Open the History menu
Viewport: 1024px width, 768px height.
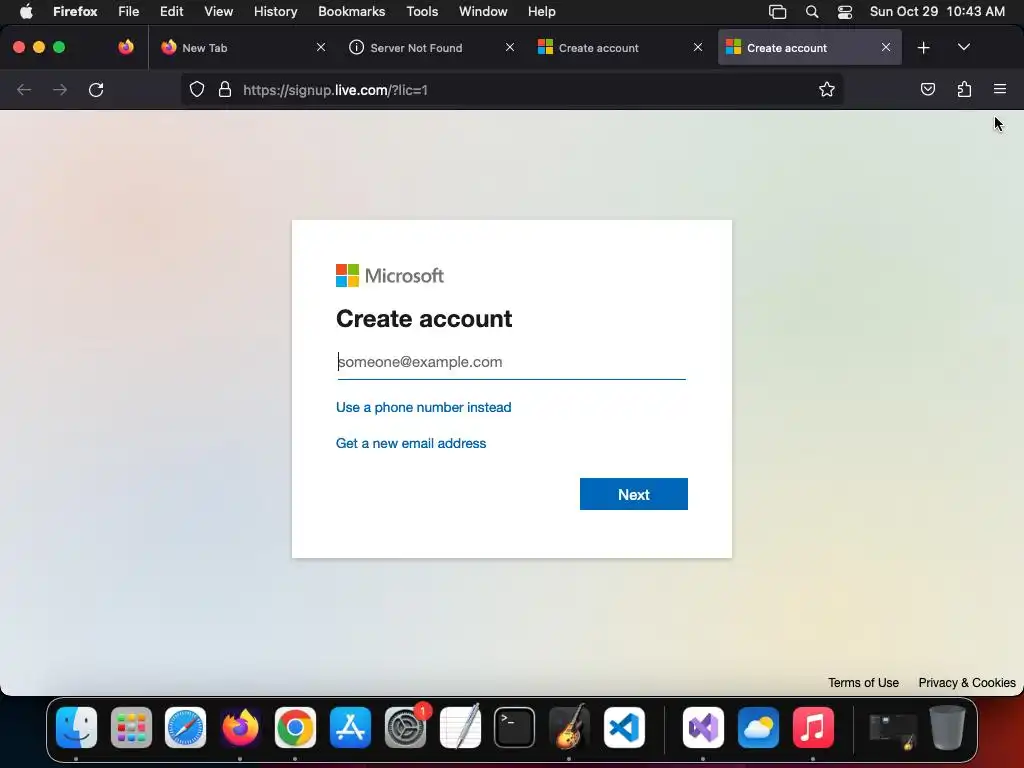276,11
